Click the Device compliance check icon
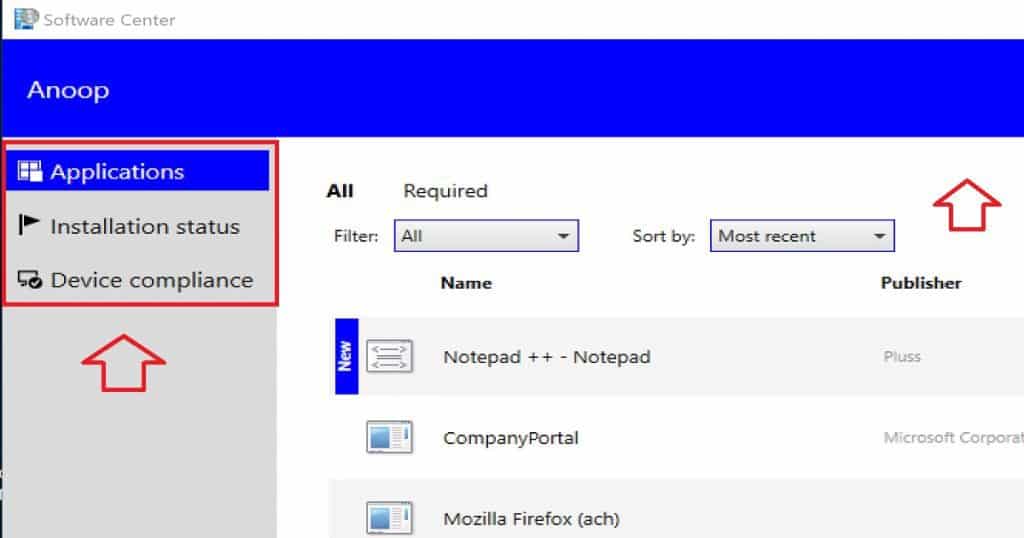Screen dimensions: 1024x538 [29, 280]
